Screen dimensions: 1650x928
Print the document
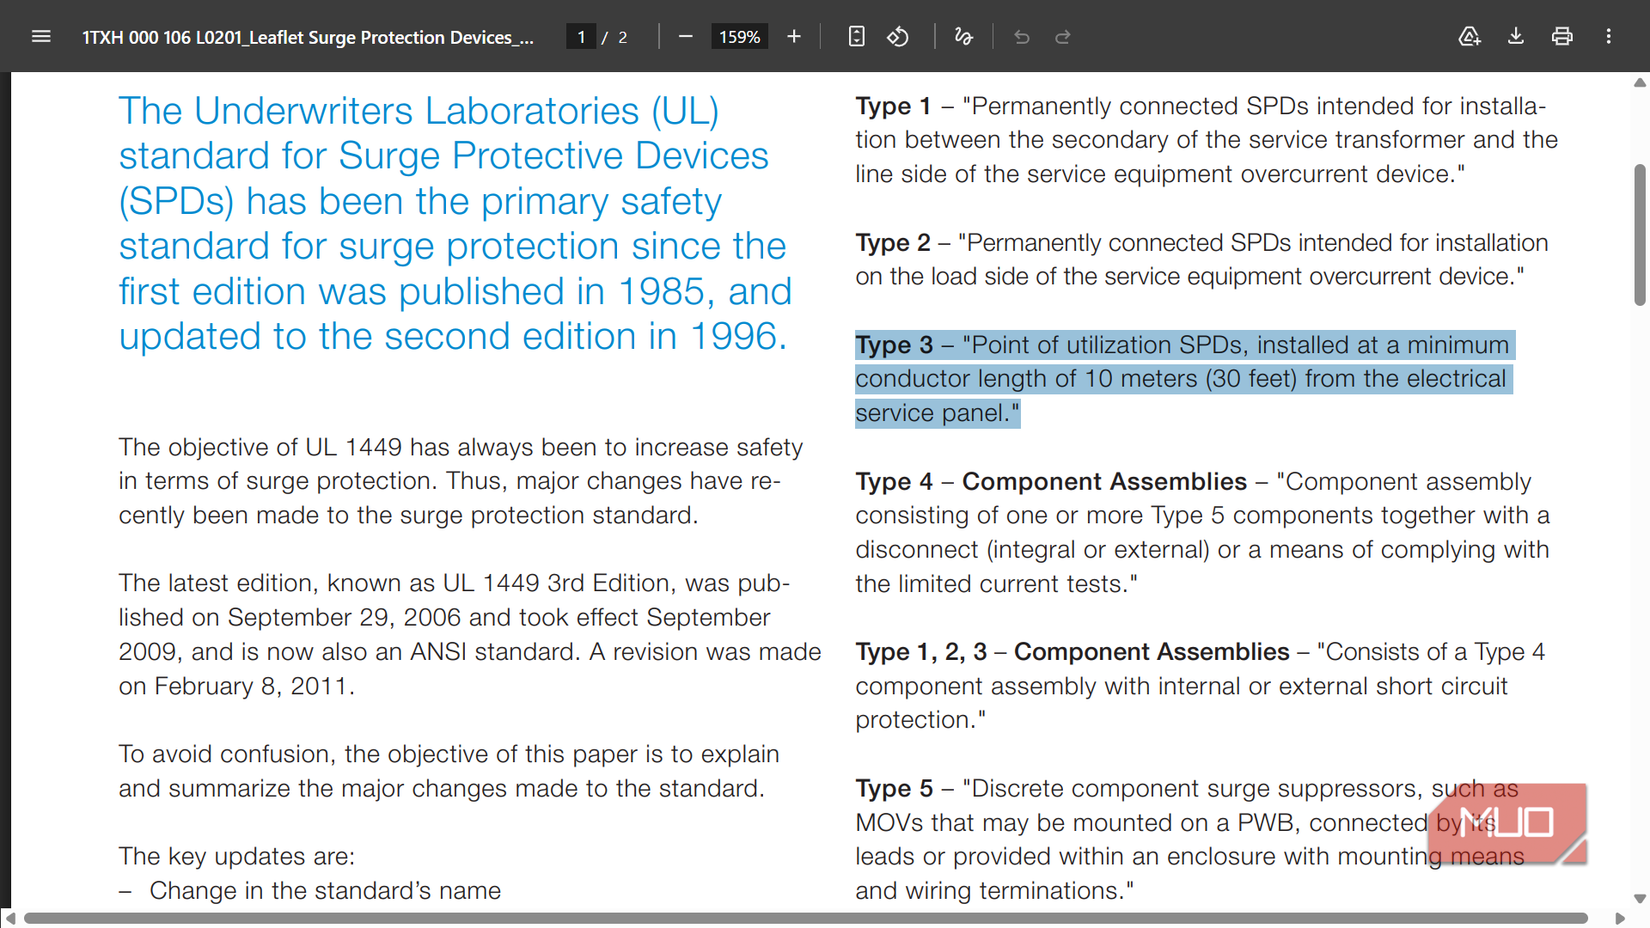click(x=1562, y=37)
